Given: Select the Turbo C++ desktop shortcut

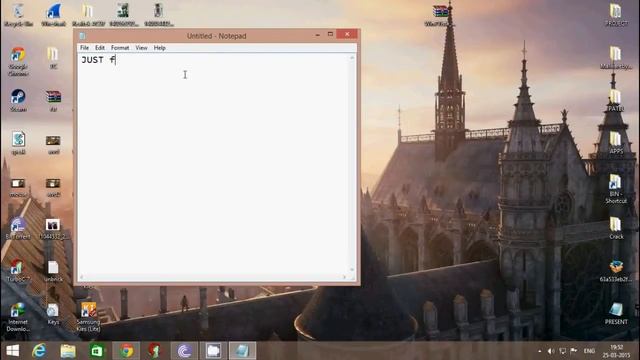Looking at the screenshot, I should click(x=18, y=271).
